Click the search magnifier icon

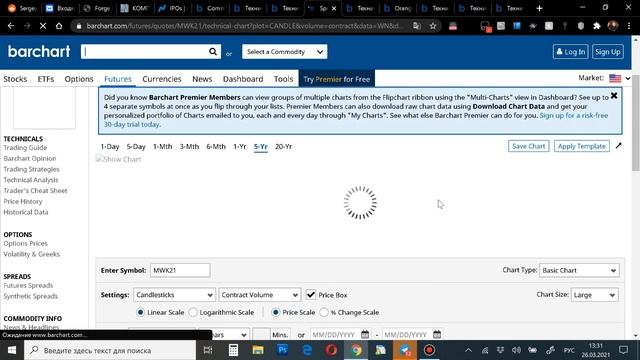click(x=213, y=52)
